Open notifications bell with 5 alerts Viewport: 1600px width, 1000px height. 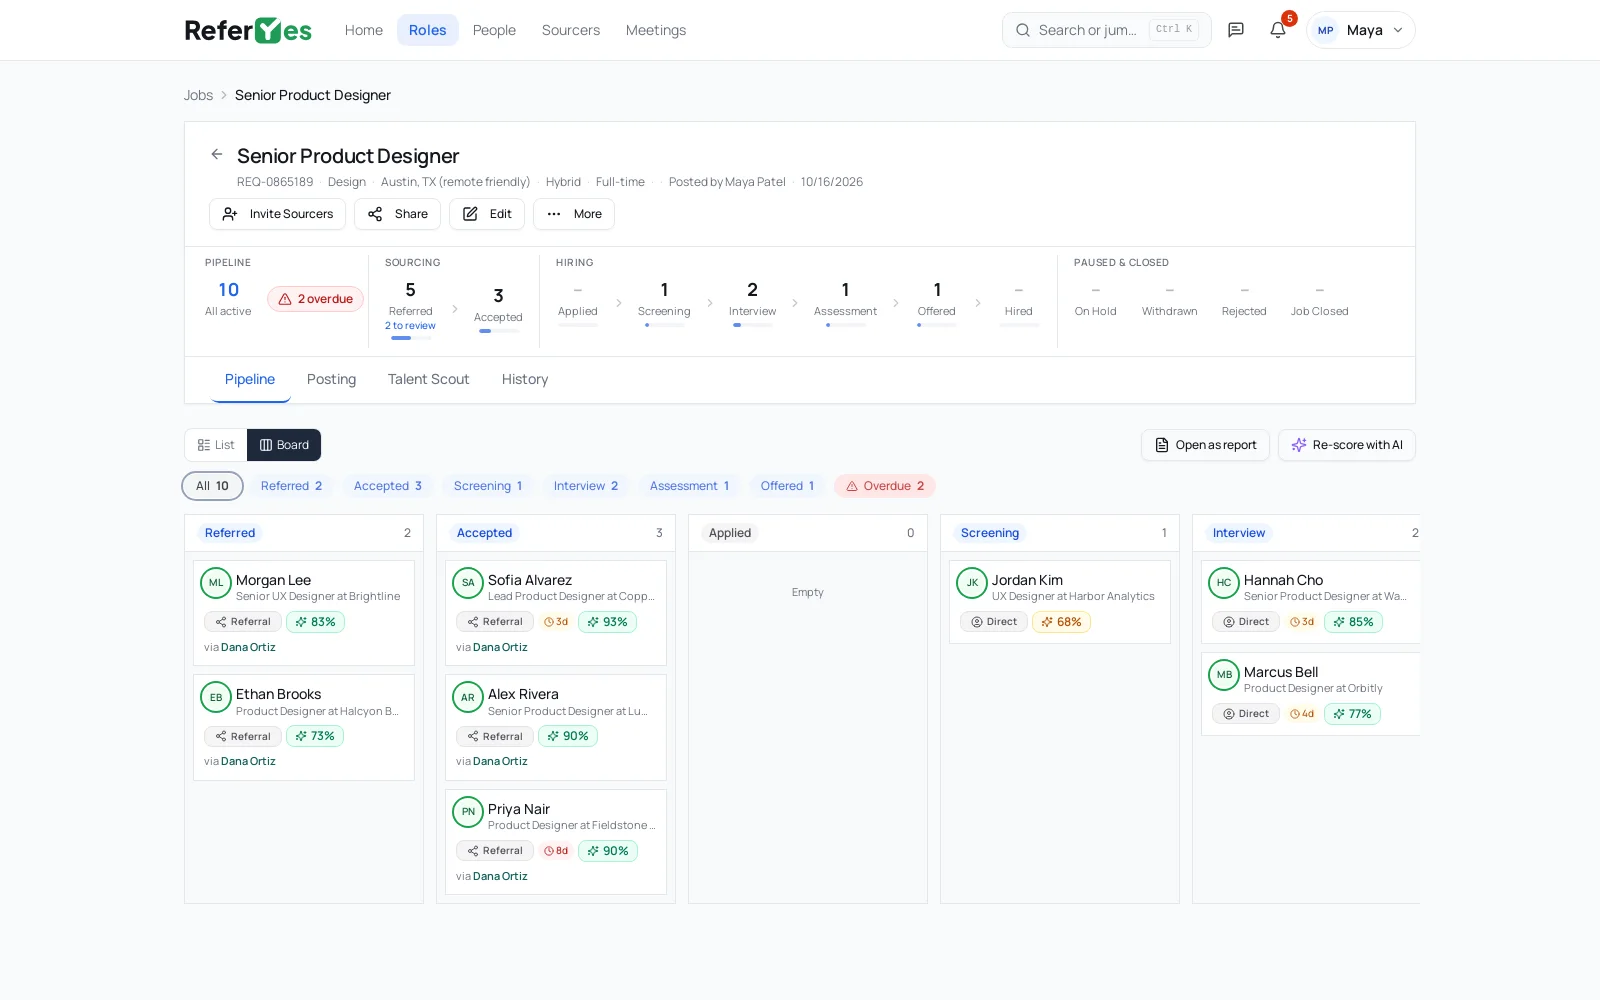click(1278, 30)
